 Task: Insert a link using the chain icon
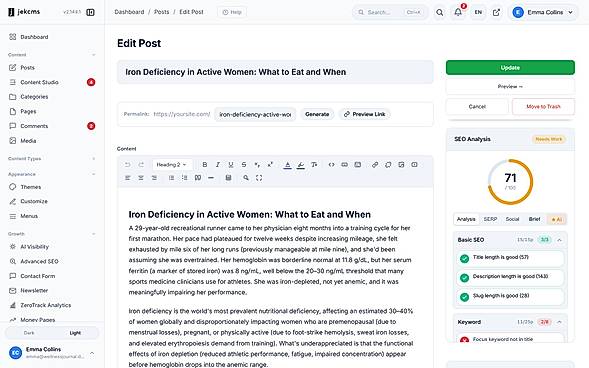[x=375, y=165]
